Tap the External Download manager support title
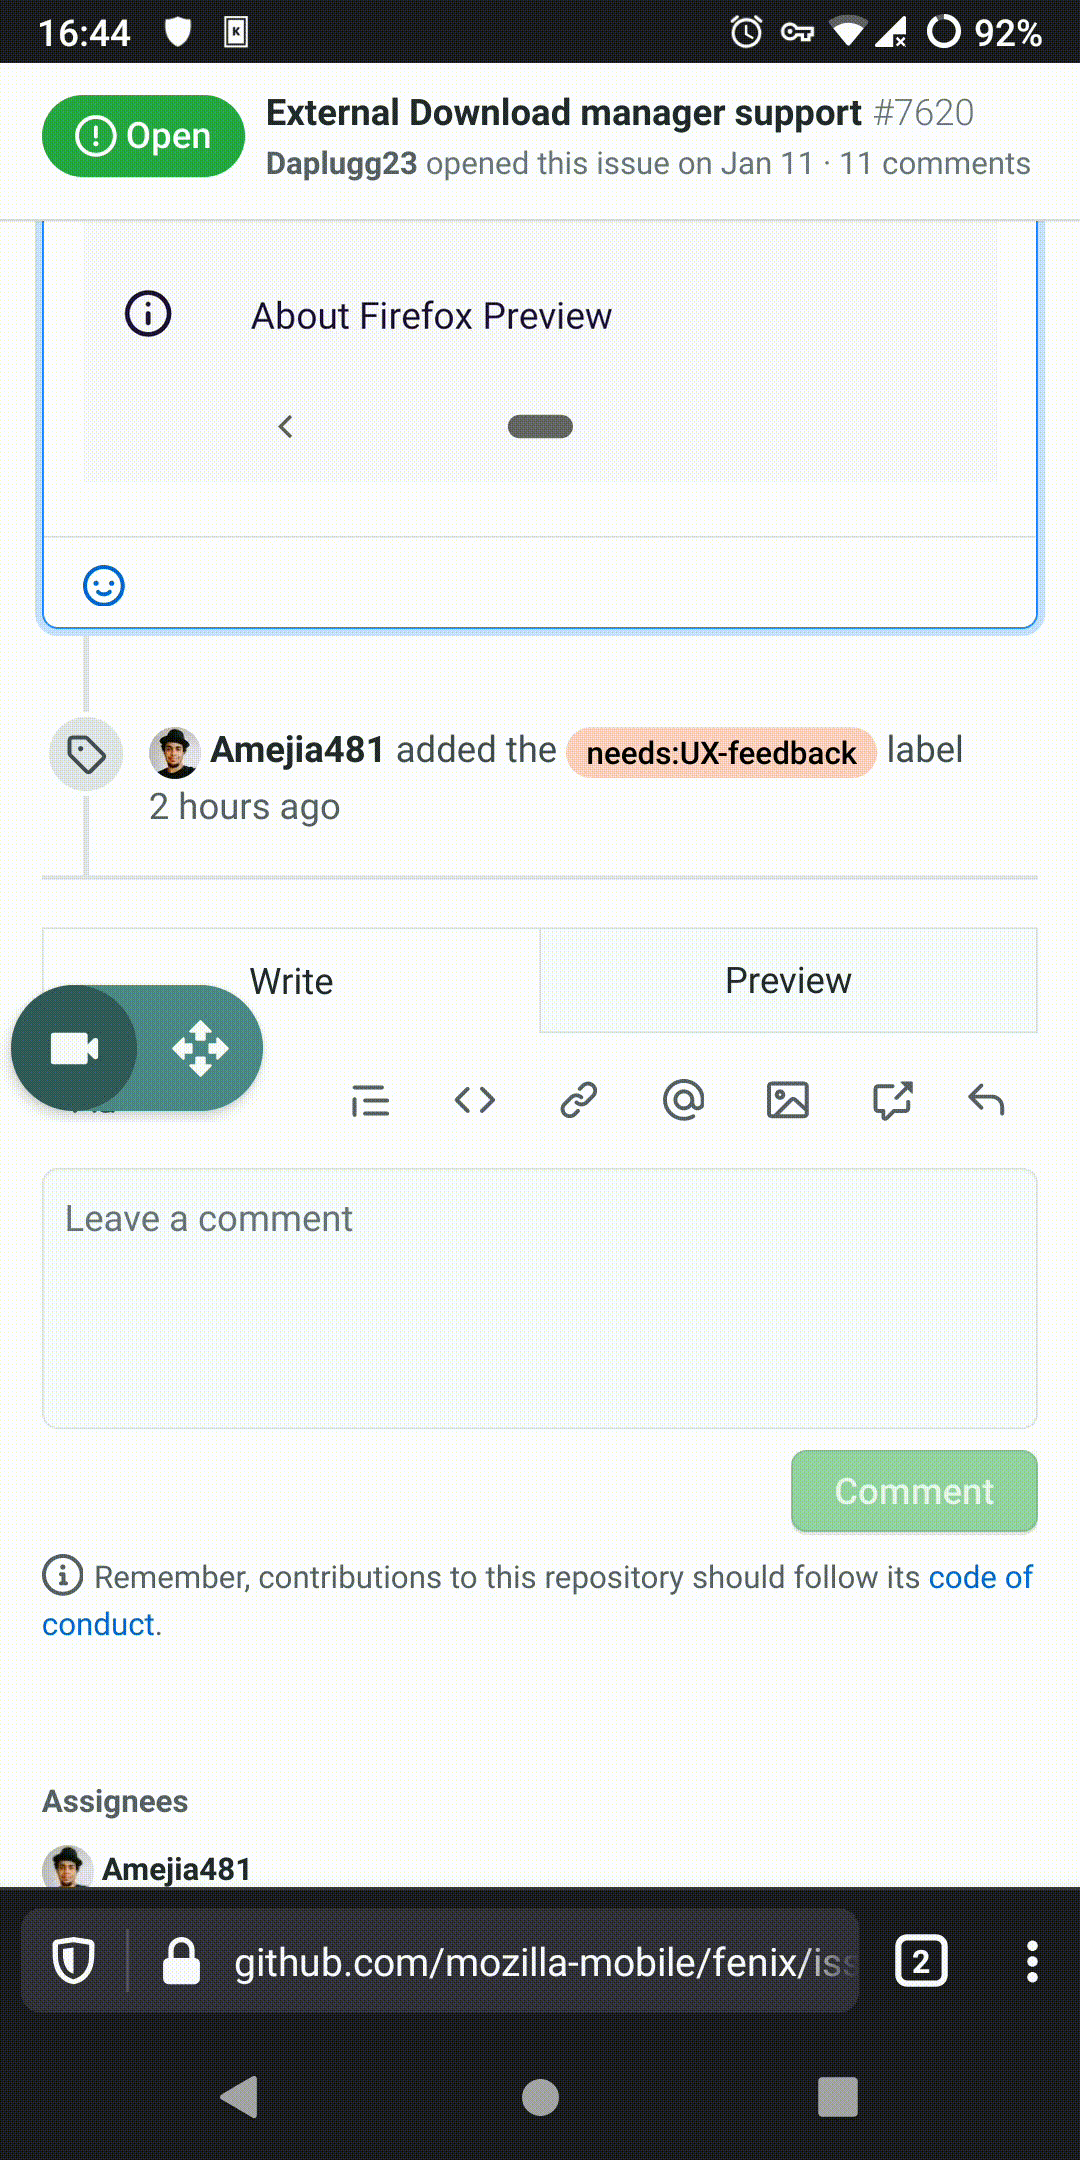 pos(563,113)
